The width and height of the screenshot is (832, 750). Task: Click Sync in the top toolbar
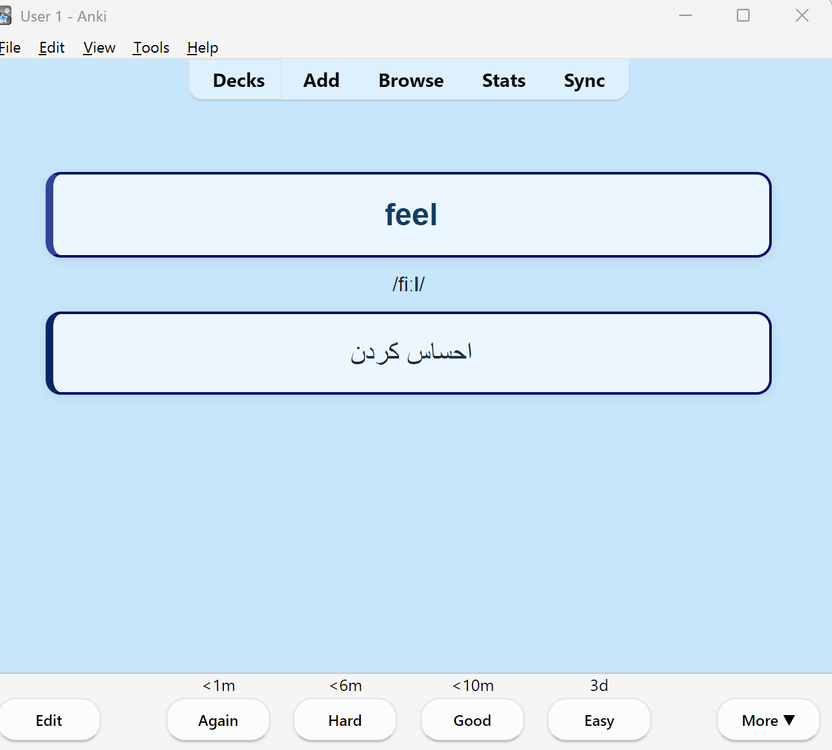(584, 80)
